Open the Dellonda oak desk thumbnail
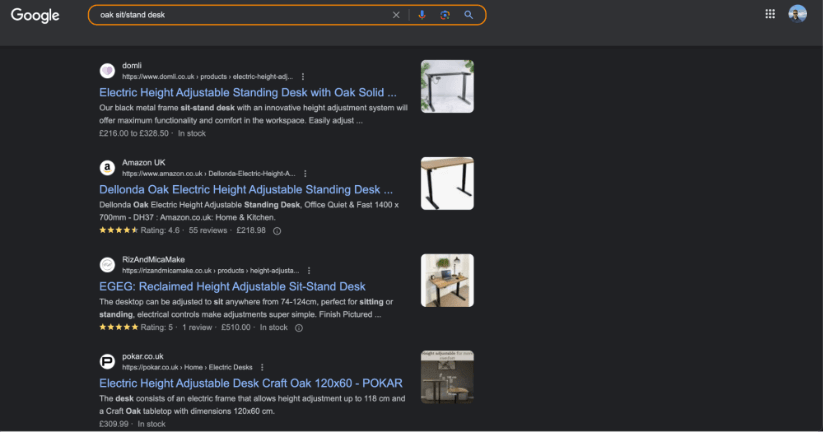 [x=447, y=184]
